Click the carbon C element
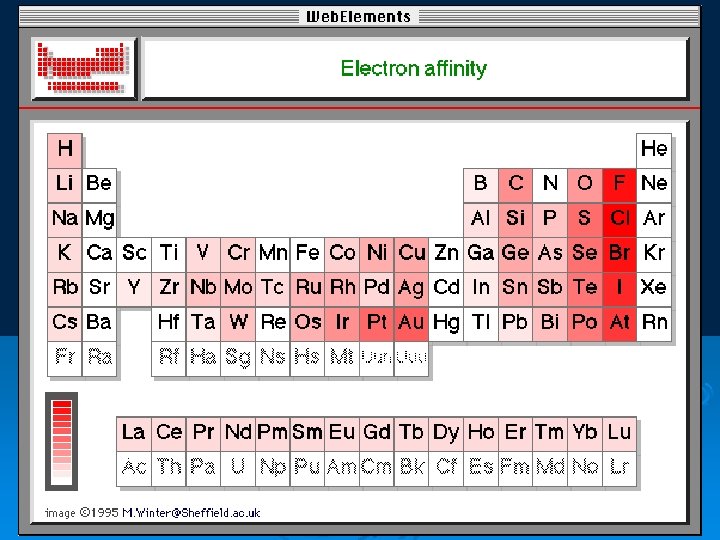The height and width of the screenshot is (540, 720). click(516, 186)
